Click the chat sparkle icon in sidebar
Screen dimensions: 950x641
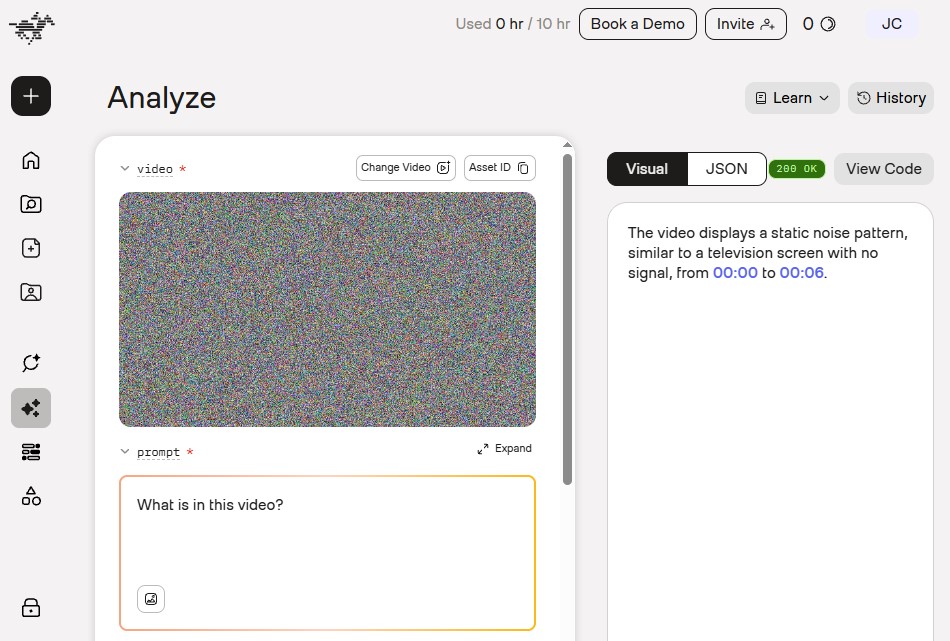pyautogui.click(x=31, y=363)
